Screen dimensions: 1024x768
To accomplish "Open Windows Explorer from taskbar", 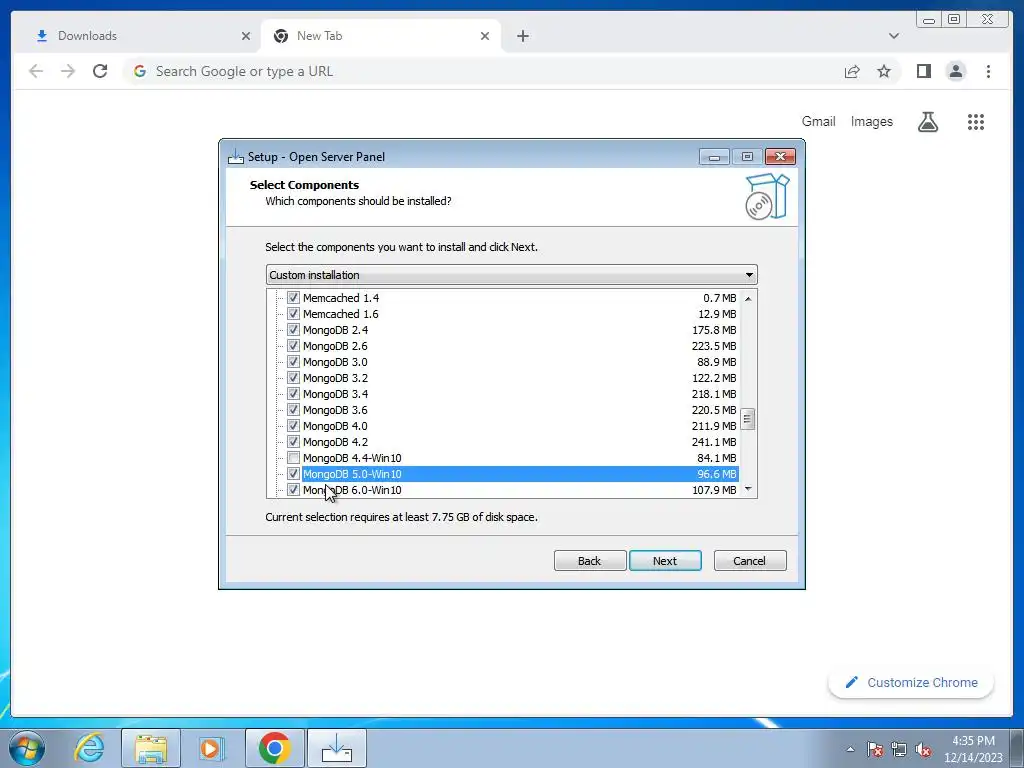I will 151,748.
